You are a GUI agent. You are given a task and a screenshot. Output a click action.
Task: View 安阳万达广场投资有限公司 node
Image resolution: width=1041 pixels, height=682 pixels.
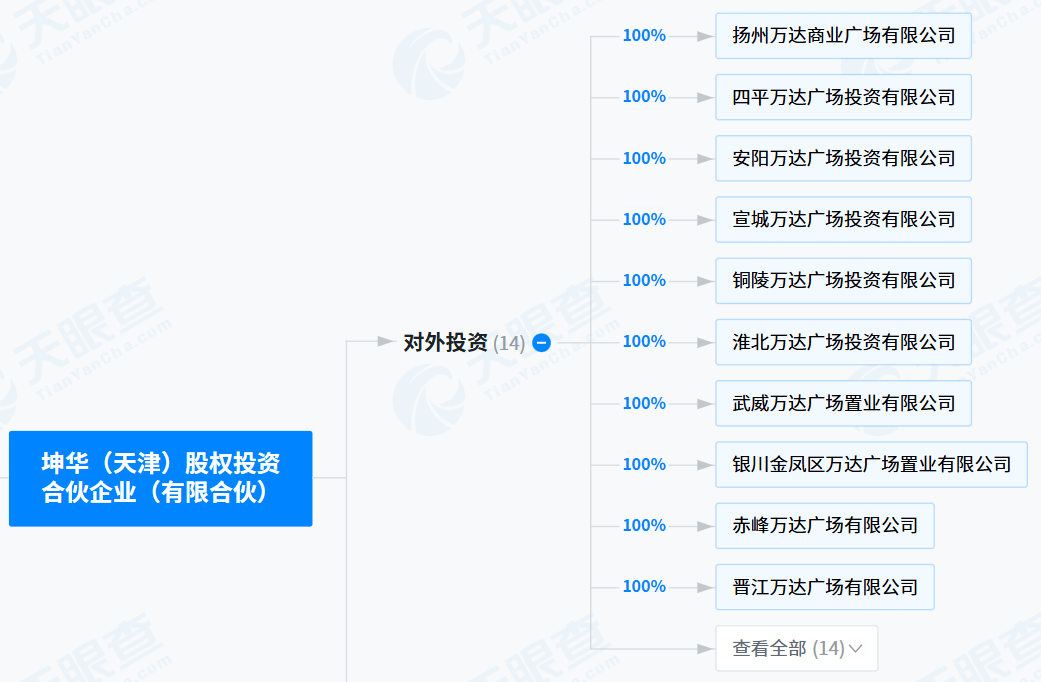[x=843, y=158]
